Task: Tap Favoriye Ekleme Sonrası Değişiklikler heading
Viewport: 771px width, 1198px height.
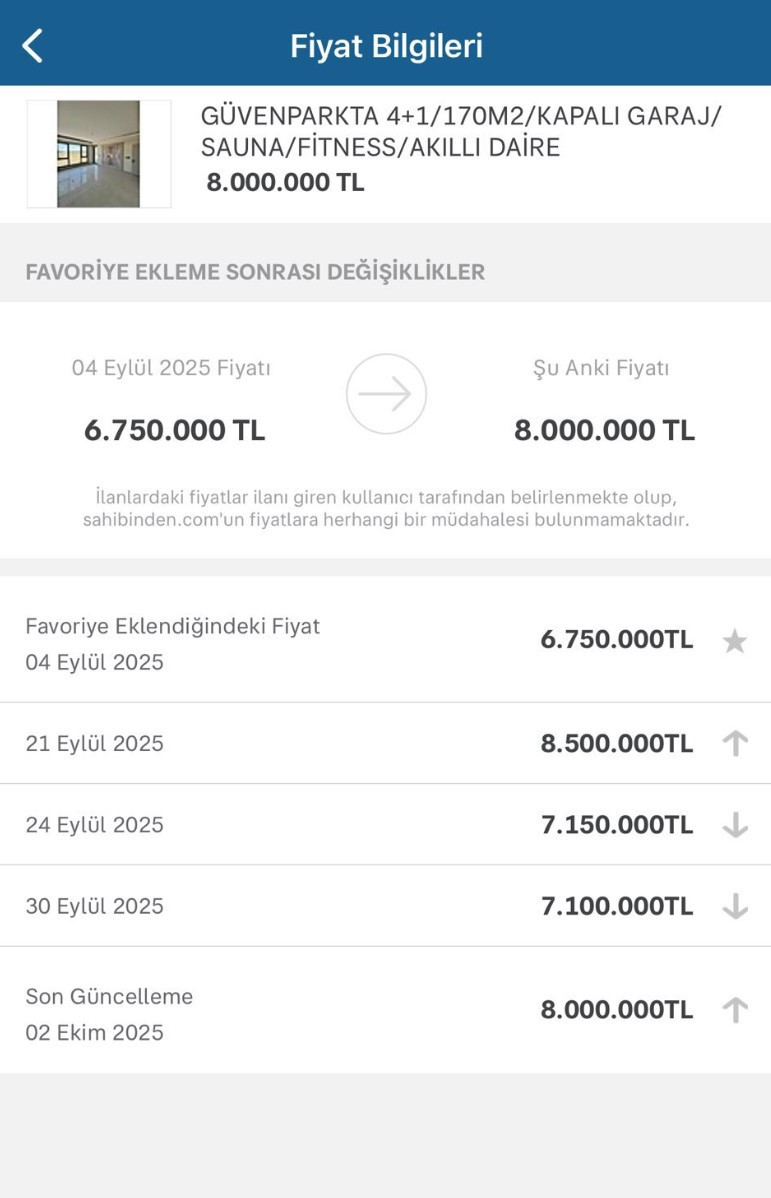Action: (x=255, y=272)
